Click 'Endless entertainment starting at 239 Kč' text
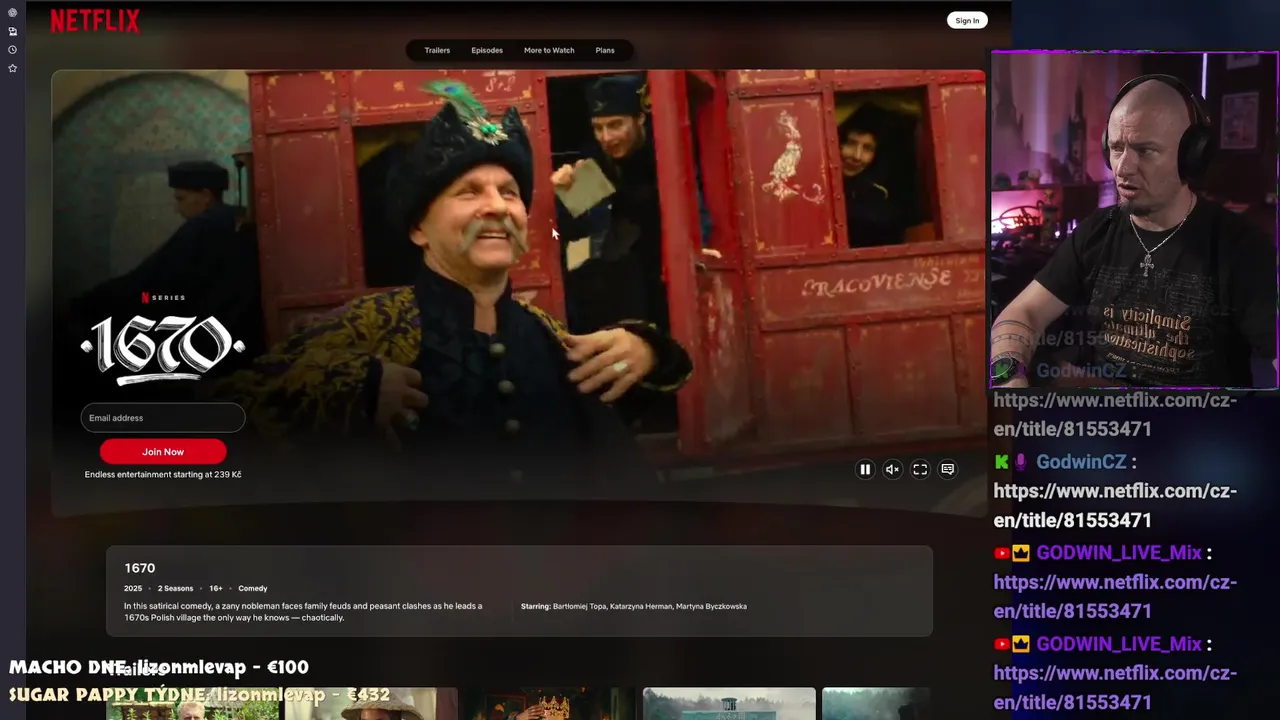1280x720 pixels. pyautogui.click(x=163, y=474)
